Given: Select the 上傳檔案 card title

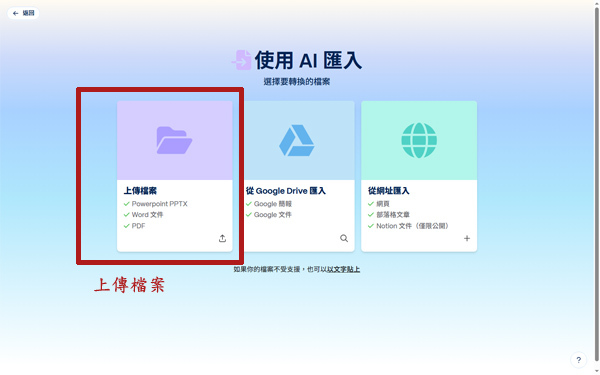Looking at the screenshot, I should [x=140, y=191].
